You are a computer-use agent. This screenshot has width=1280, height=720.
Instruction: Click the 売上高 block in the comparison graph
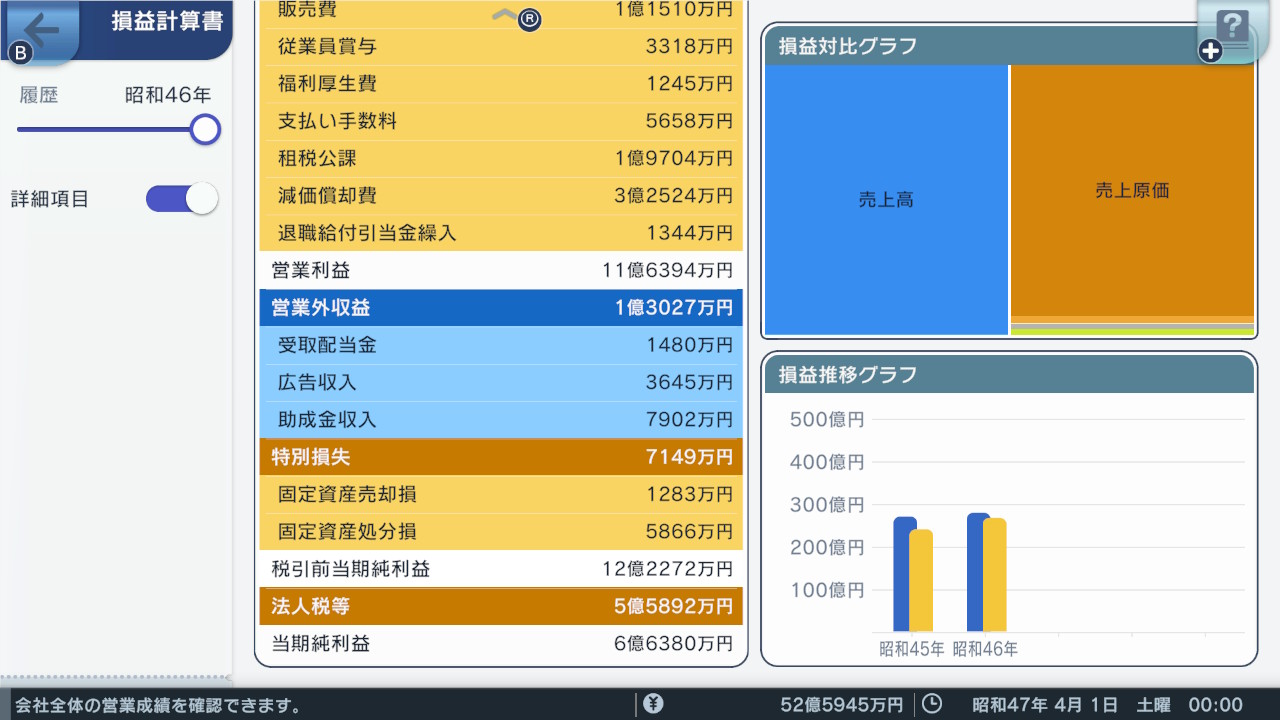(x=886, y=200)
